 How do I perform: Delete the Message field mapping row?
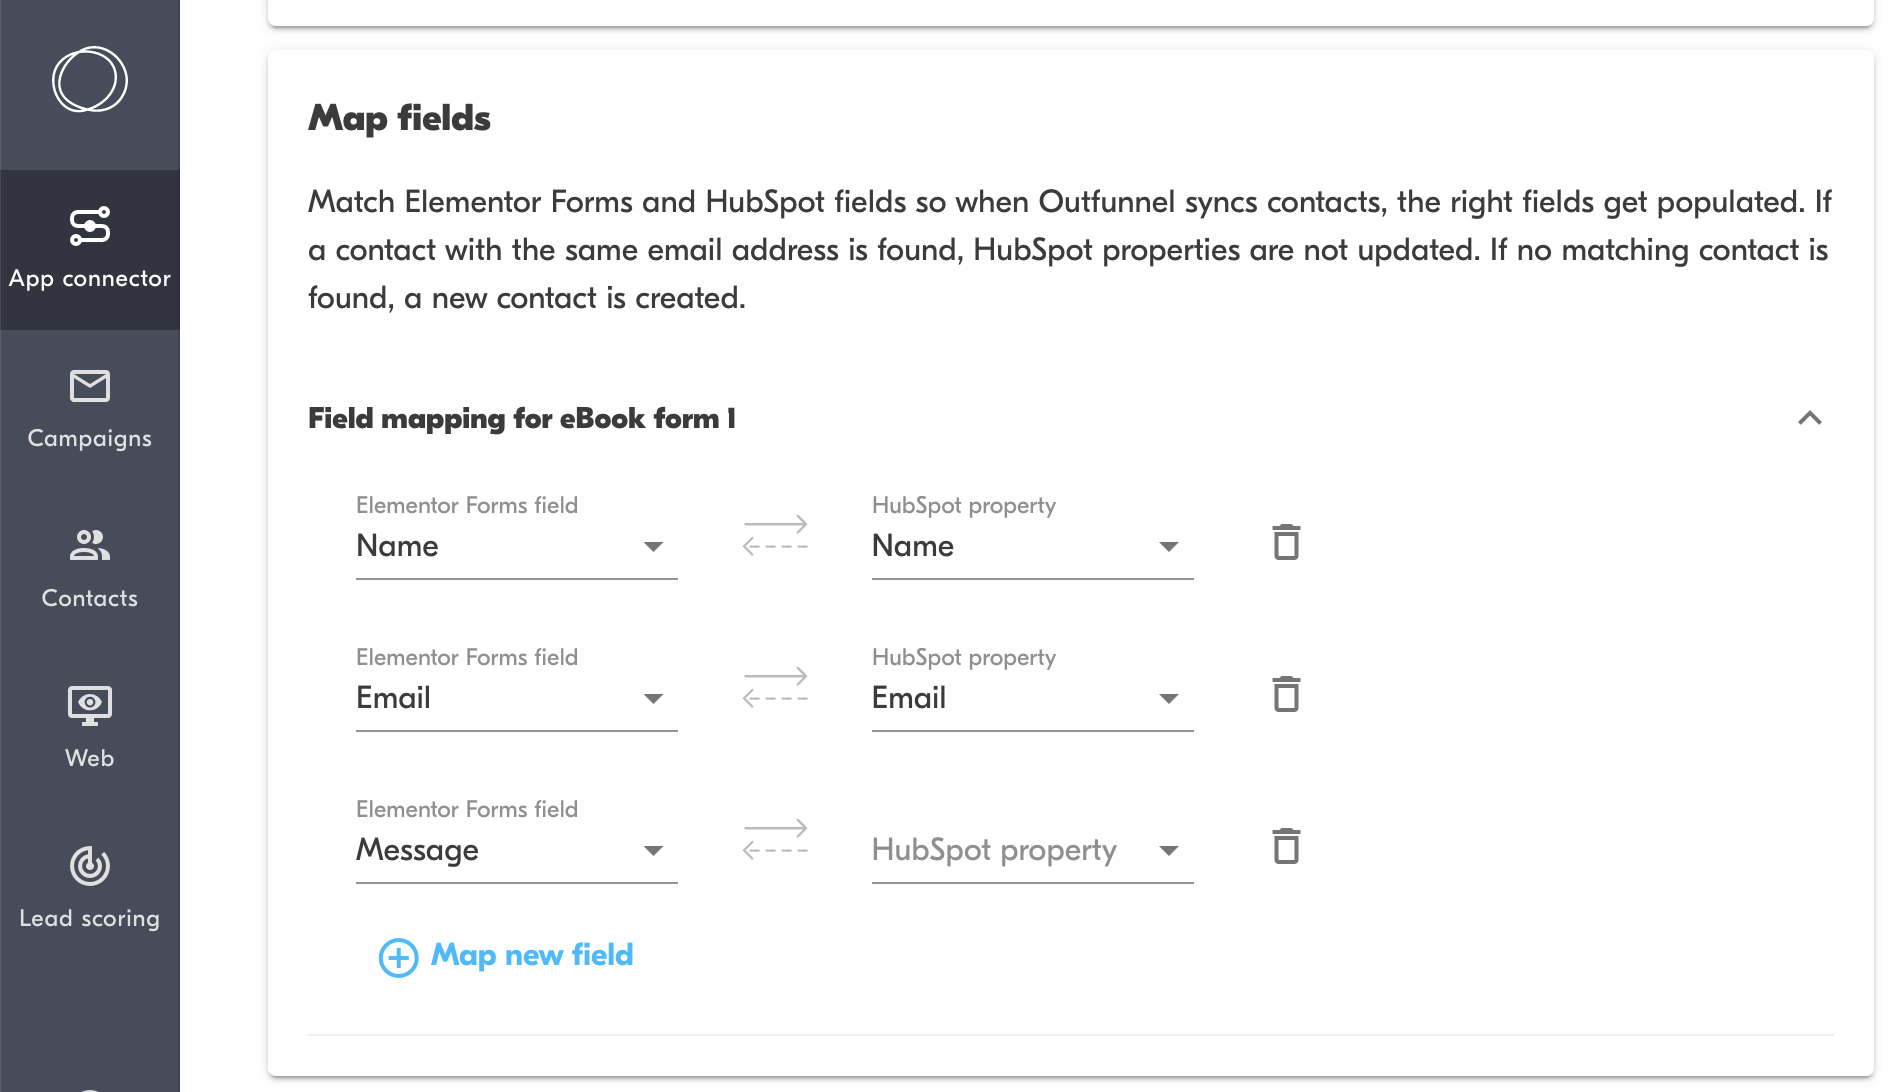(x=1286, y=847)
